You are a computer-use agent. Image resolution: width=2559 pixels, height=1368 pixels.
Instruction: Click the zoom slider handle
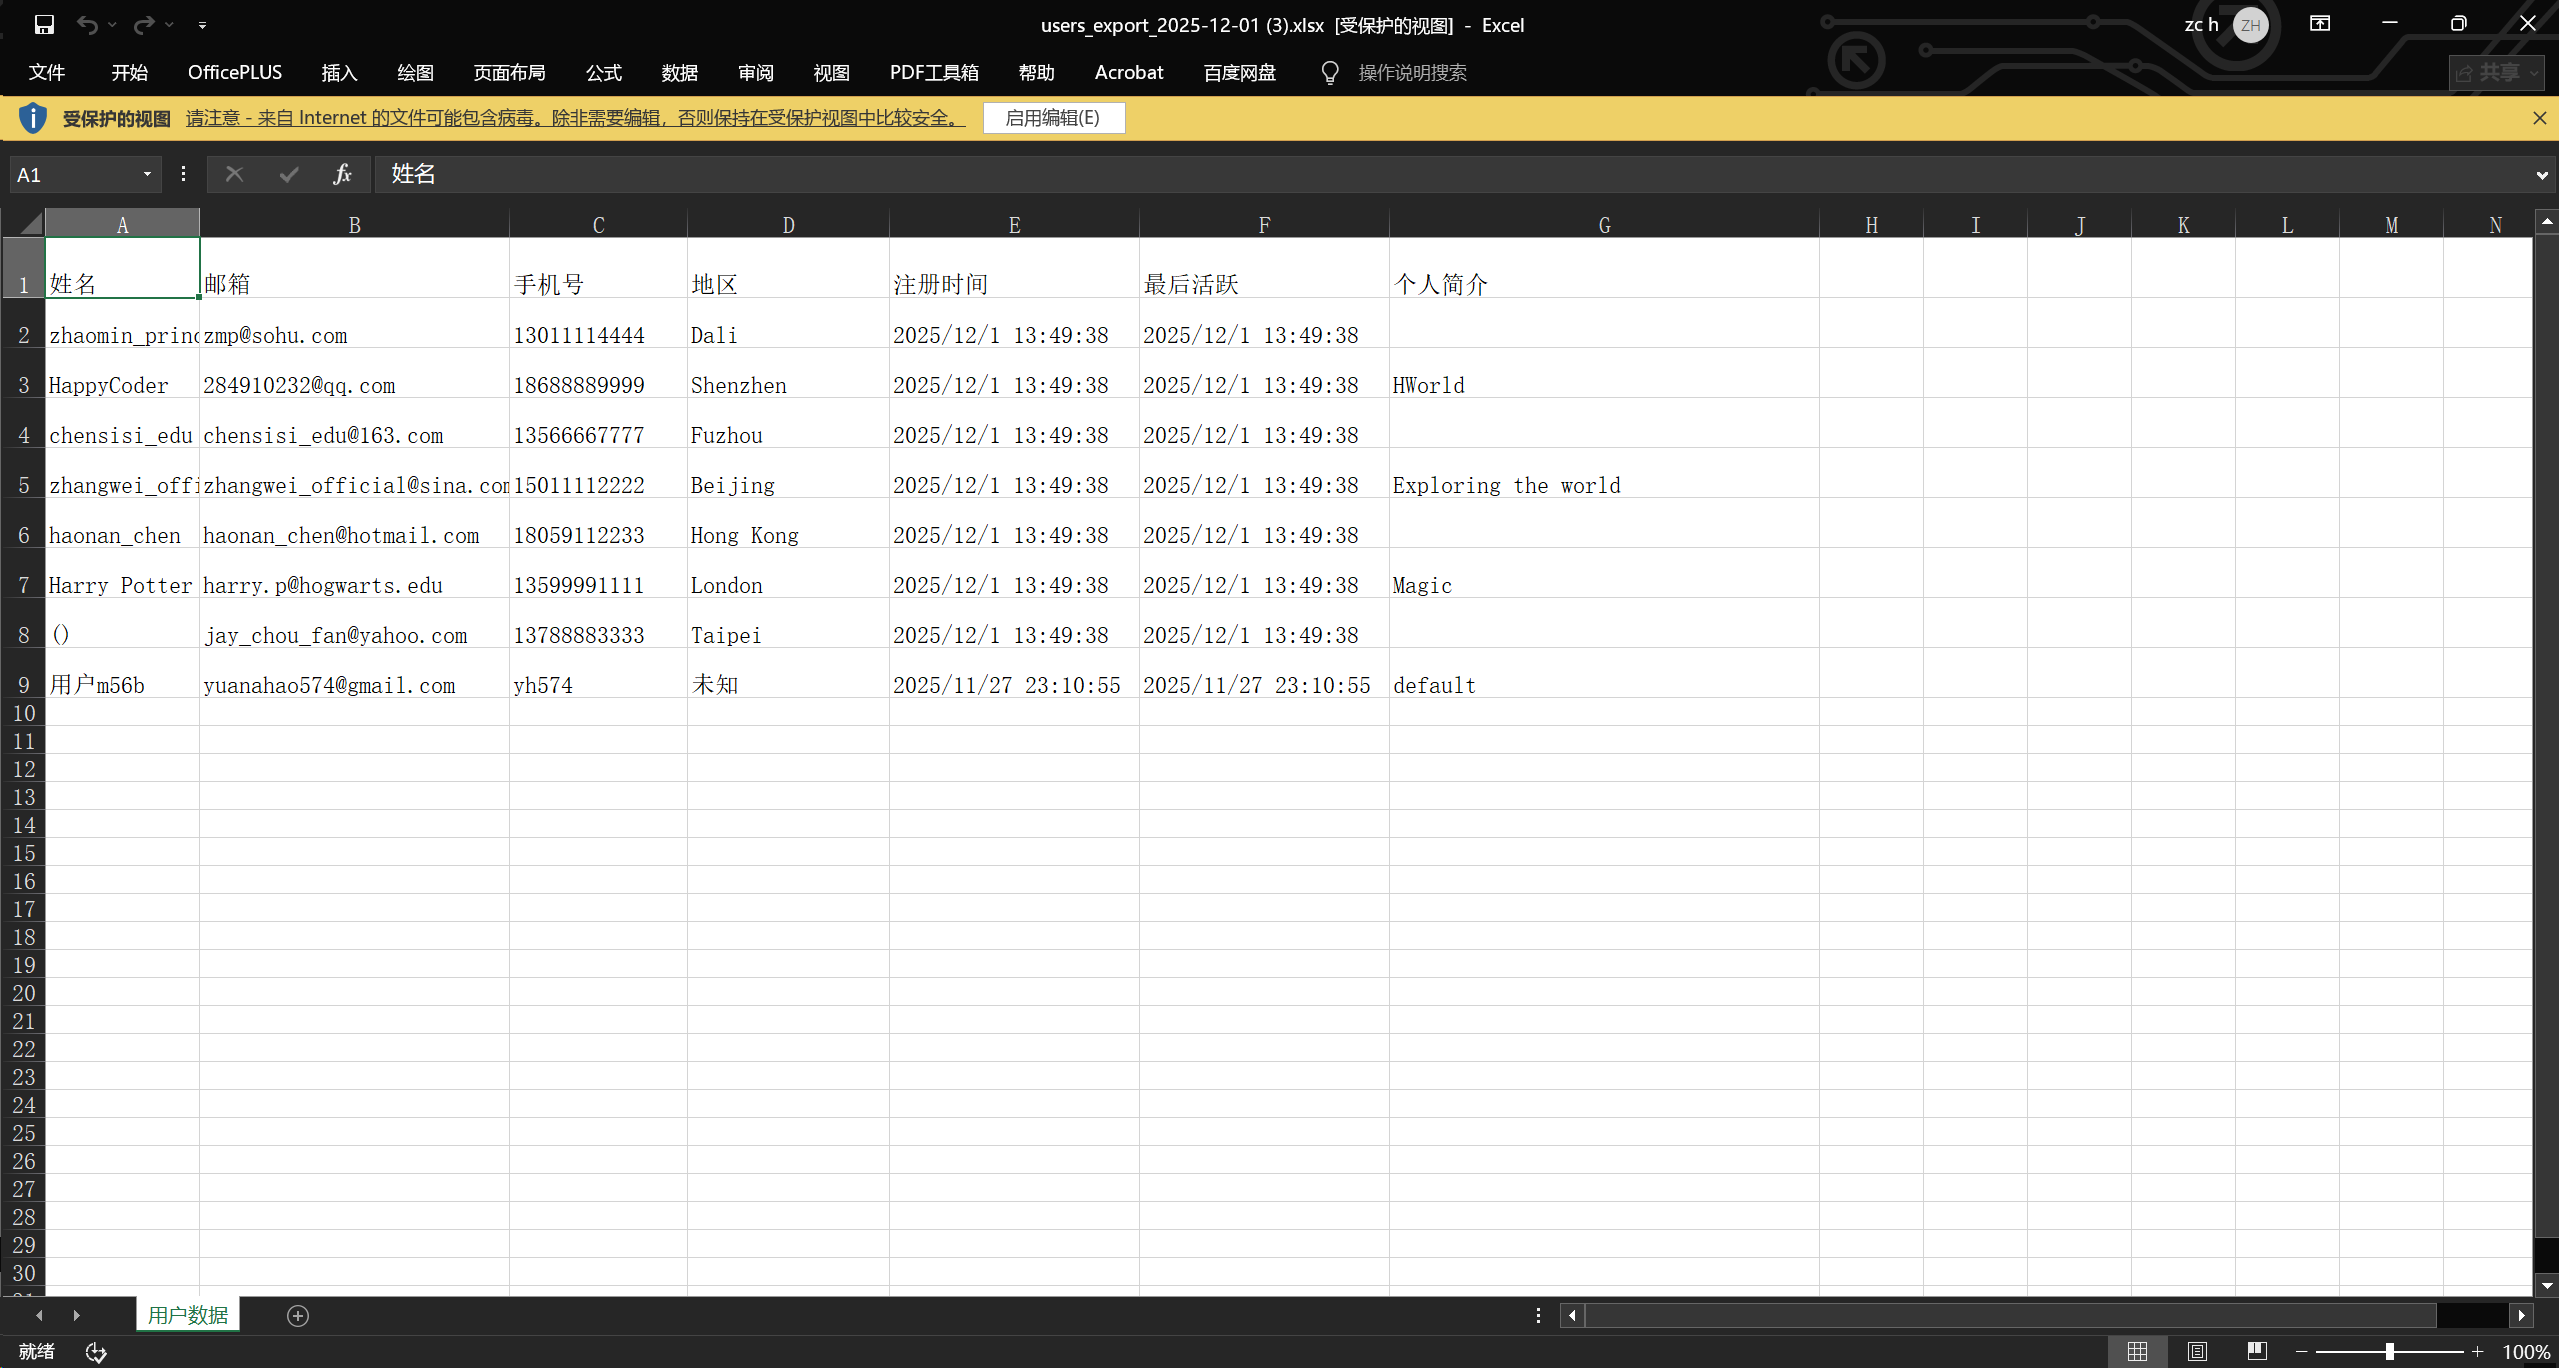tap(2389, 1352)
